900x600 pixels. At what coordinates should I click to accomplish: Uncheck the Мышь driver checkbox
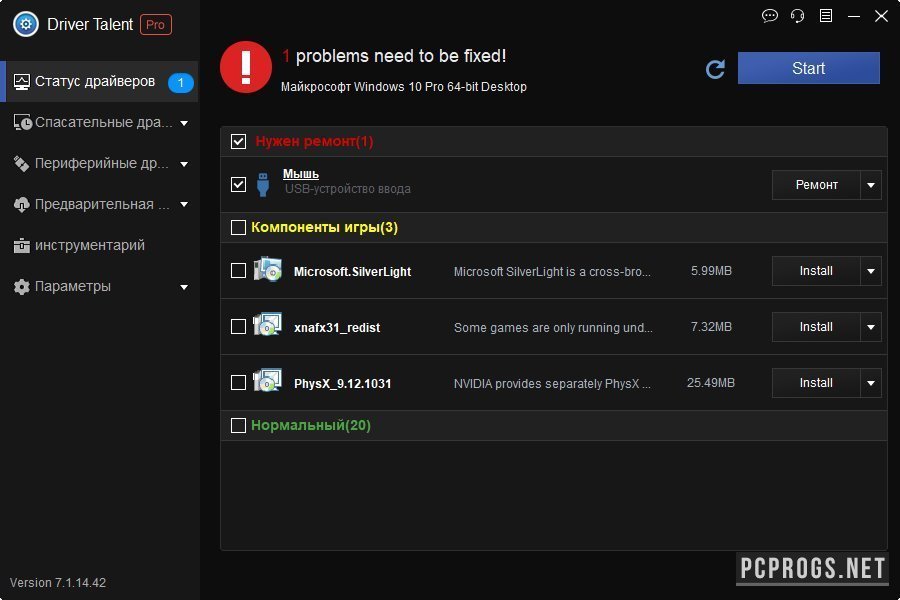238,184
